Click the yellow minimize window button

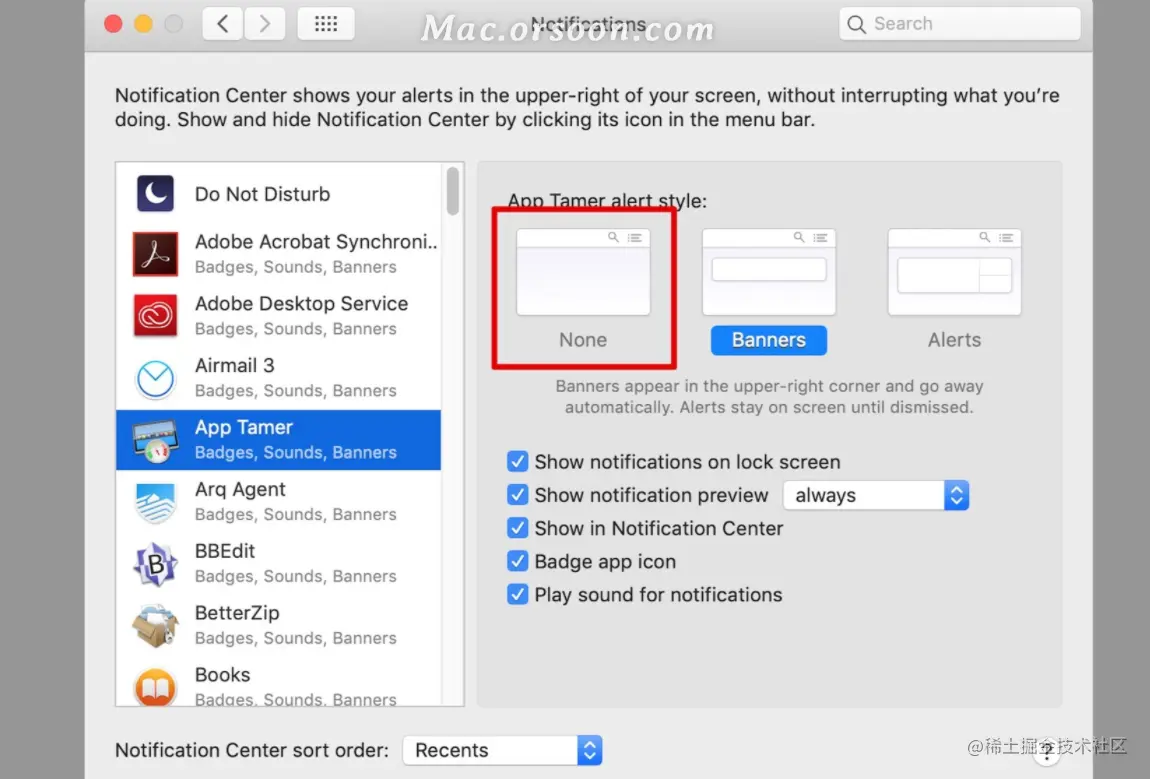pyautogui.click(x=143, y=24)
